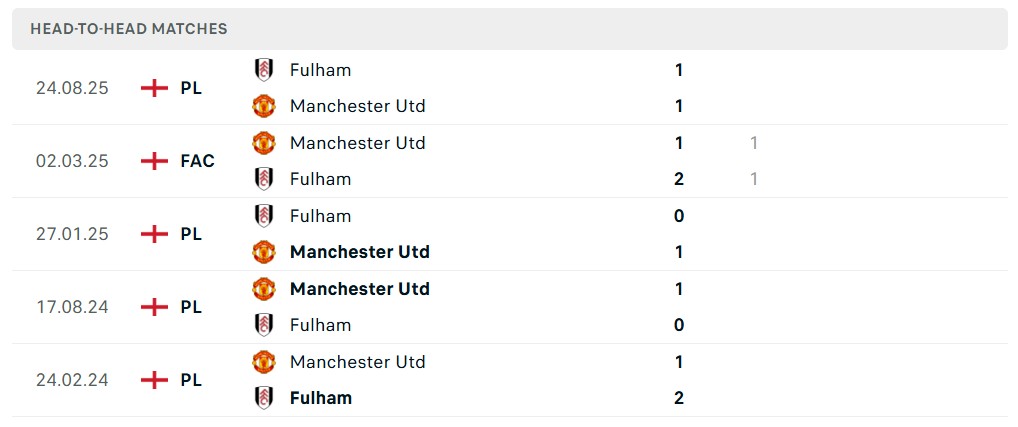The height and width of the screenshot is (427, 1018).
Task: Click Manchester Utd crest in 24.08.25 match
Action: [x=264, y=106]
